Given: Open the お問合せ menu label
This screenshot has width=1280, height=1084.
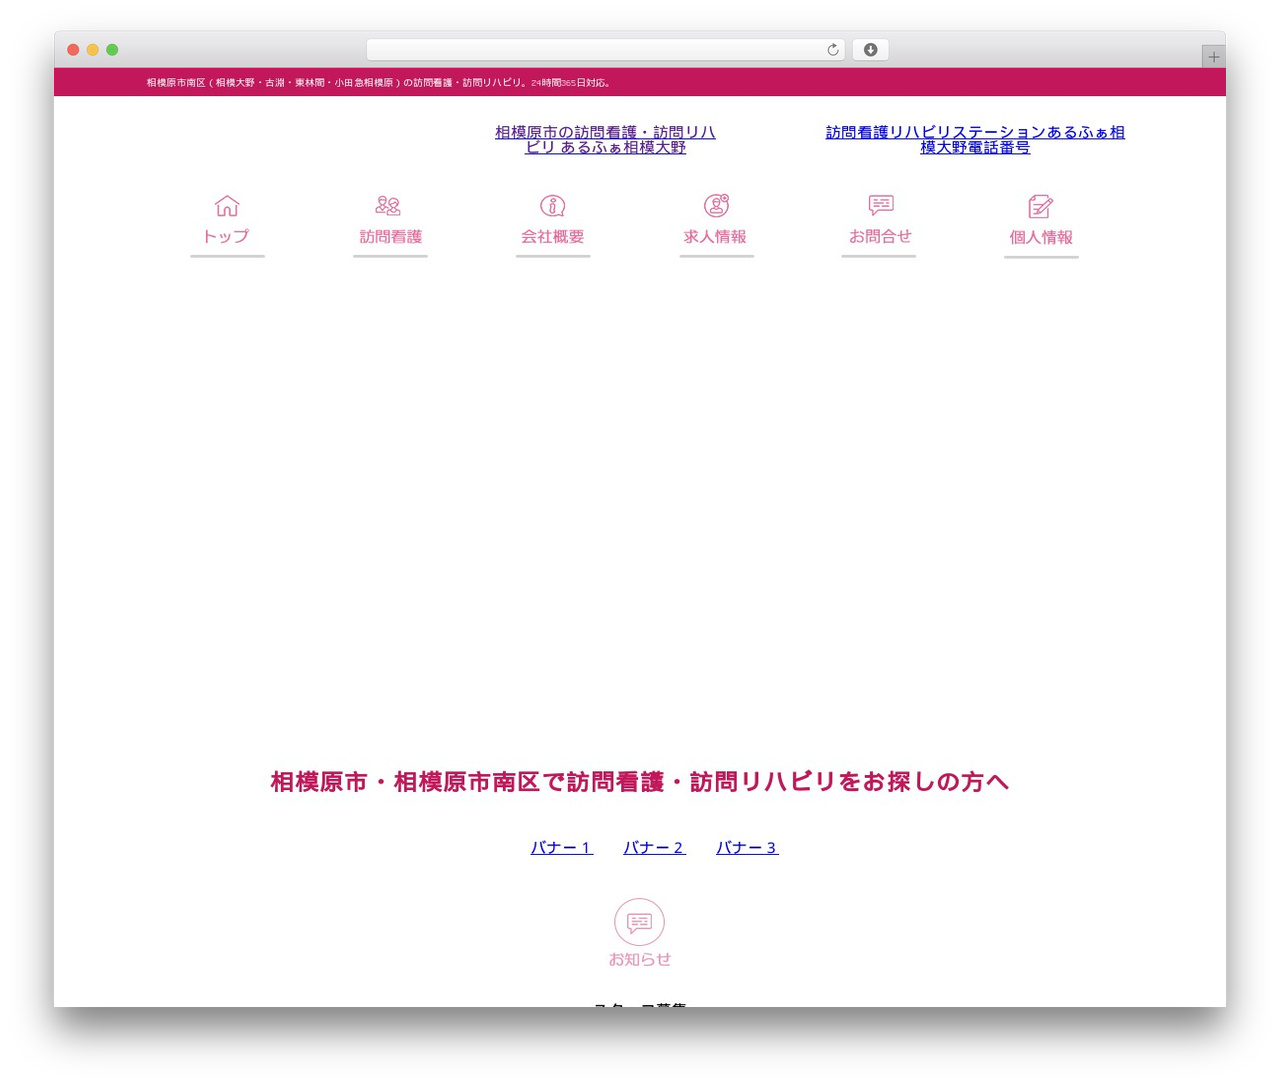Looking at the screenshot, I should 880,237.
